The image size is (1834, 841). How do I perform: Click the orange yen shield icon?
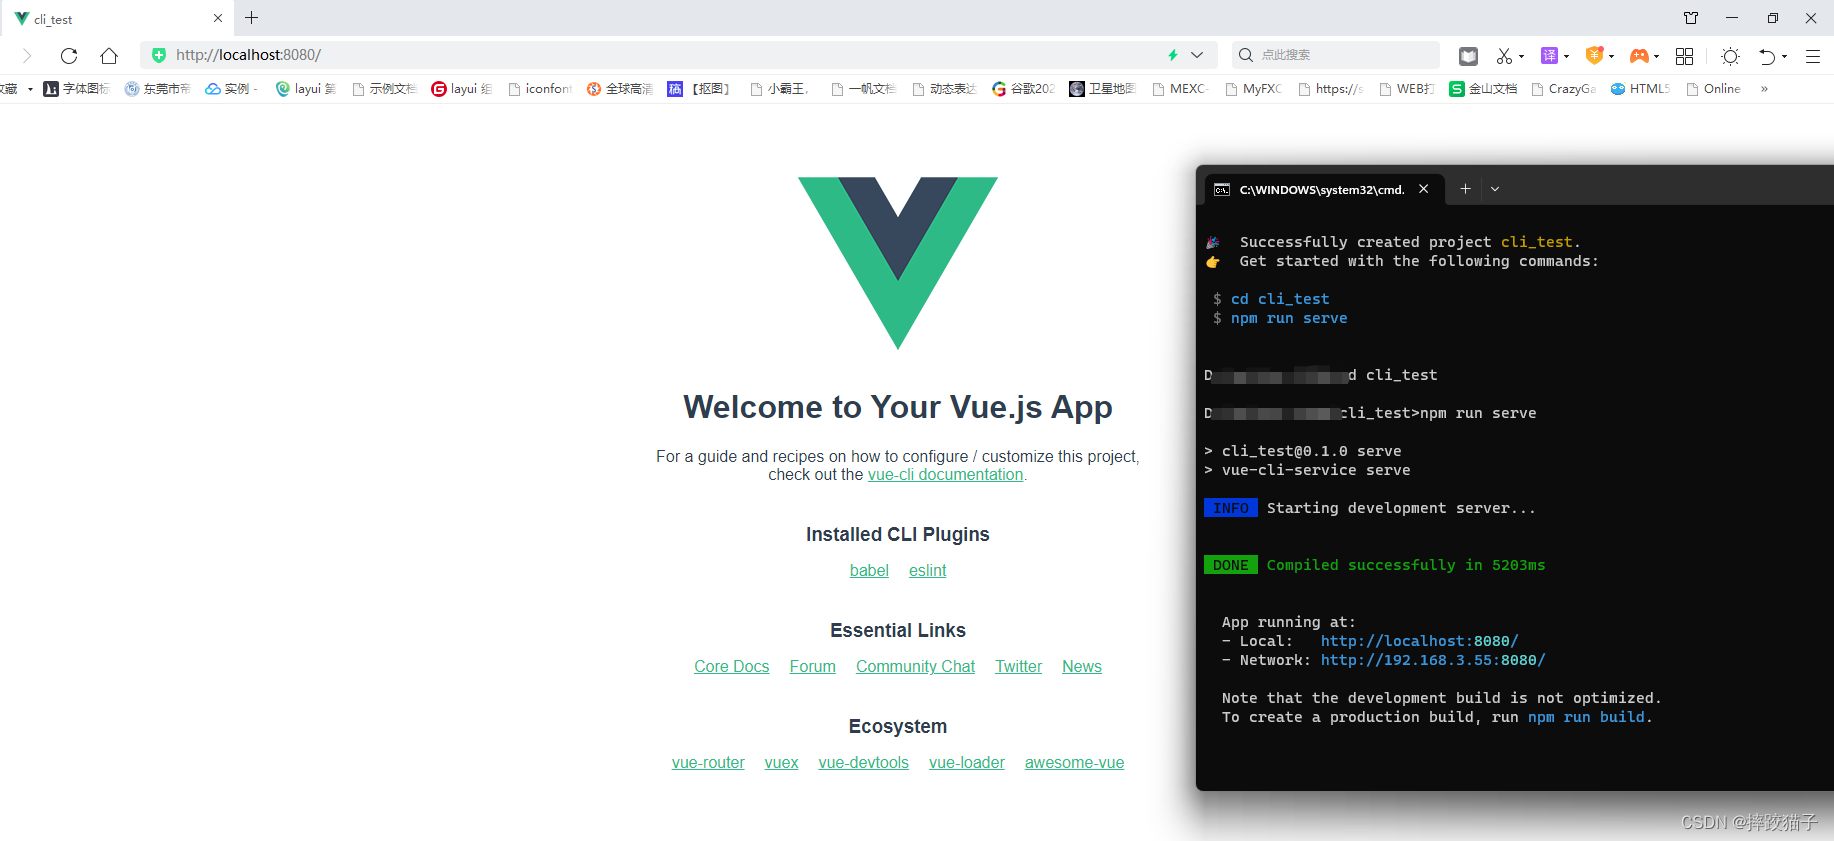(x=1594, y=56)
